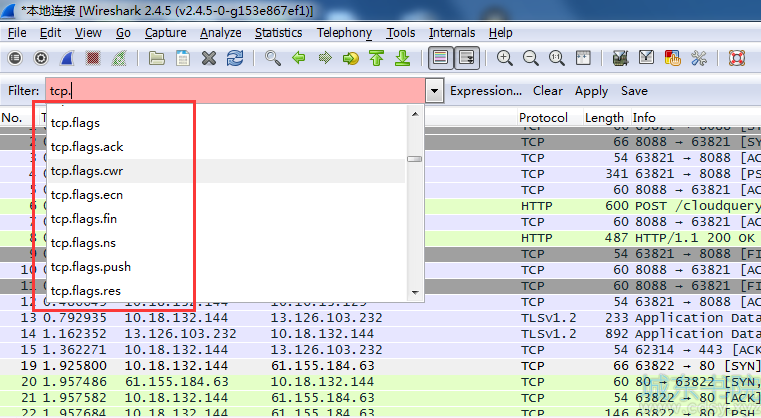Open the Analyze menu
The height and width of the screenshot is (418, 761).
[221, 33]
